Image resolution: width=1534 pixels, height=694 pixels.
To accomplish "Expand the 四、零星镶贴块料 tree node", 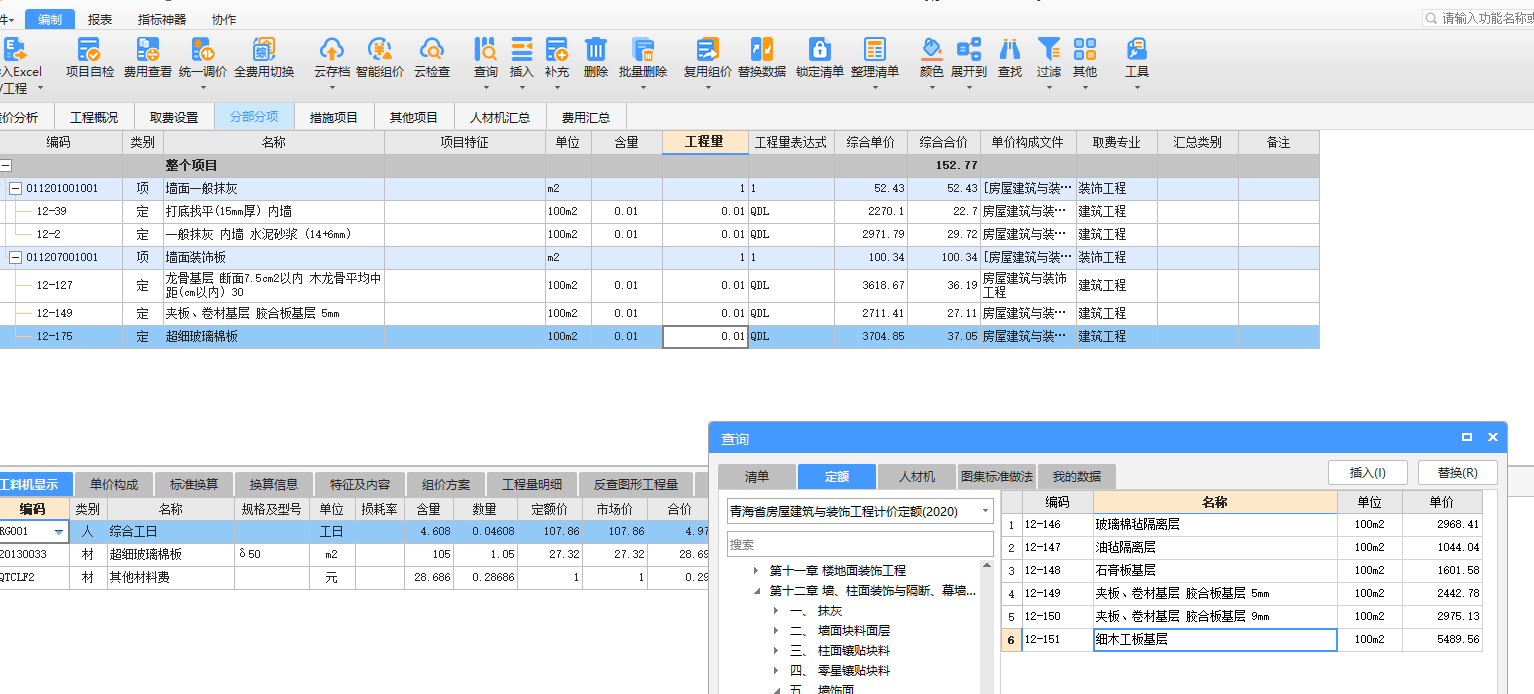I will (776, 670).
